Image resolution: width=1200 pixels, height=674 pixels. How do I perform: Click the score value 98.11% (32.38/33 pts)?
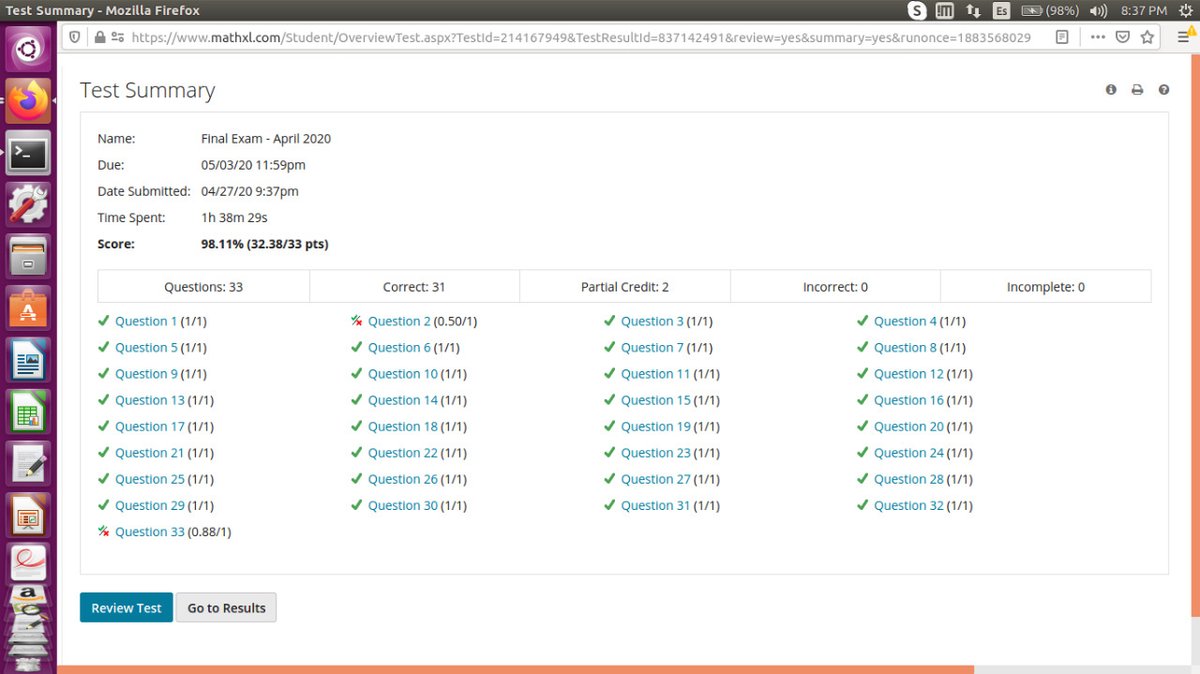(x=265, y=244)
